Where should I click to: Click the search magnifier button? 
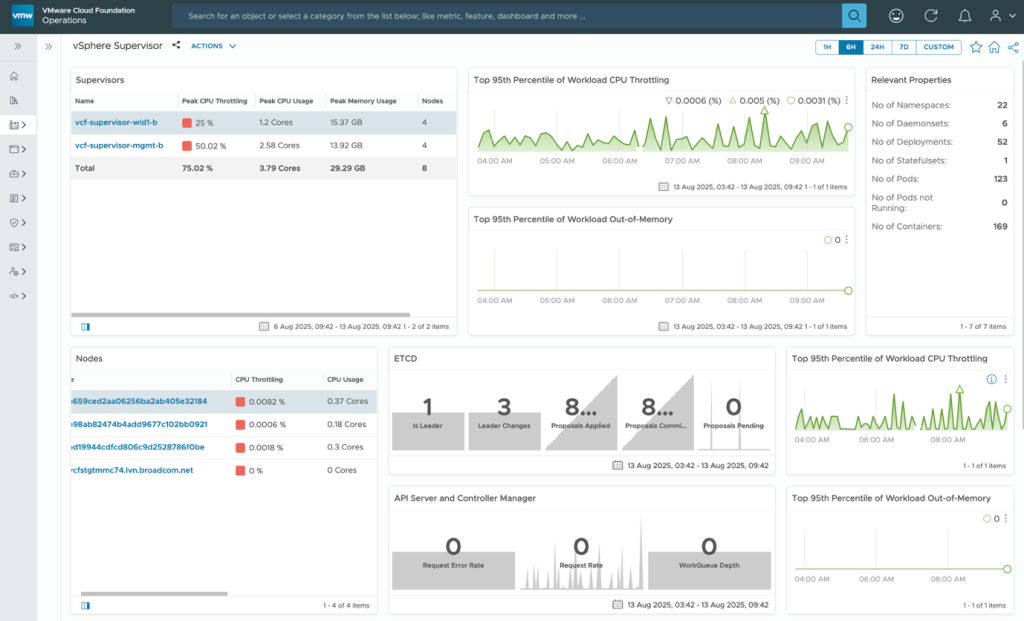854,16
